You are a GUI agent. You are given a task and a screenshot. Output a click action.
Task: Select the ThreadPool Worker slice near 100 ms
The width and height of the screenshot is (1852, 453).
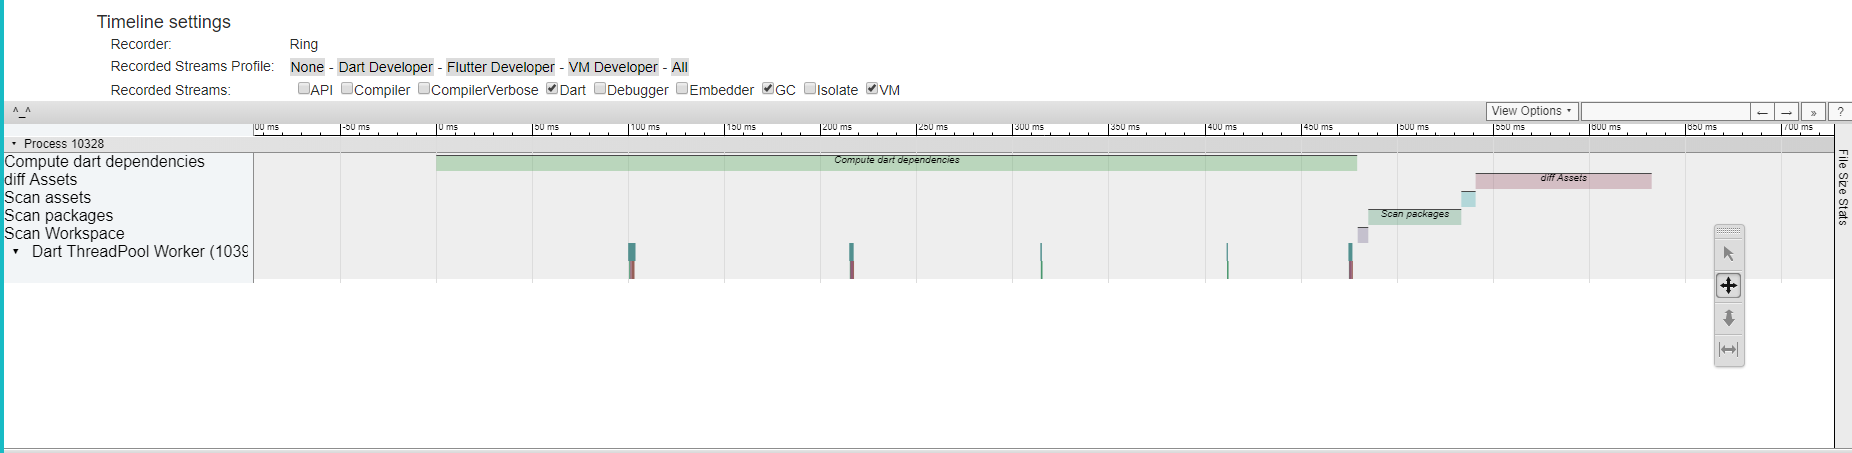pos(631,252)
